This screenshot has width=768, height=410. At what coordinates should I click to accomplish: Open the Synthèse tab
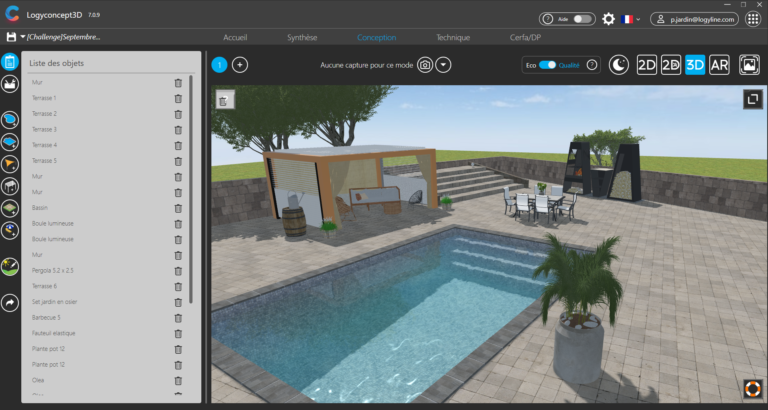pyautogui.click(x=302, y=38)
